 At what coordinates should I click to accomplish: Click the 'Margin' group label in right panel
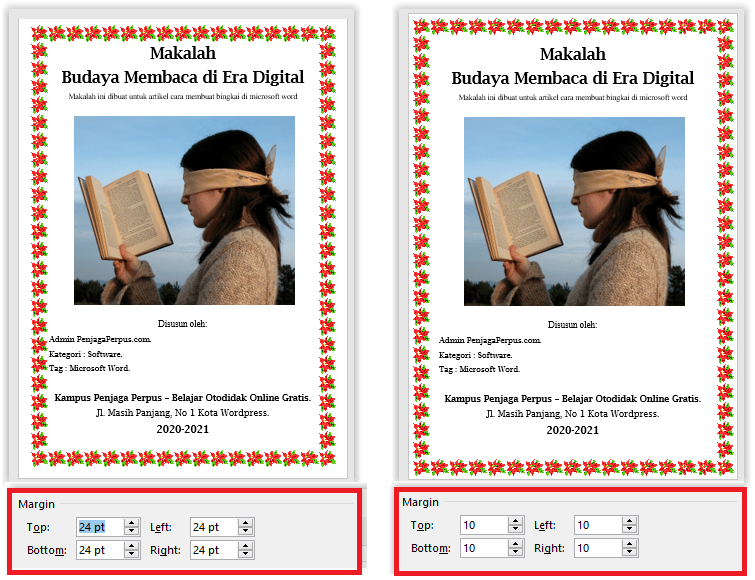point(420,502)
